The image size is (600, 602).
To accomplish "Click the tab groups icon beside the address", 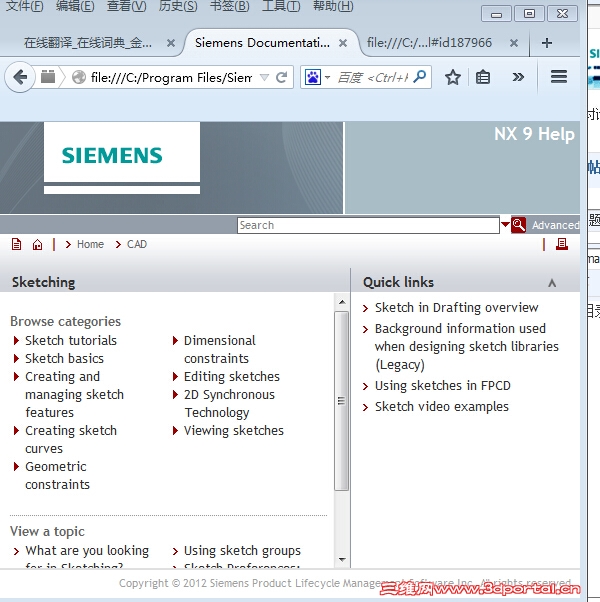I will 48,77.
